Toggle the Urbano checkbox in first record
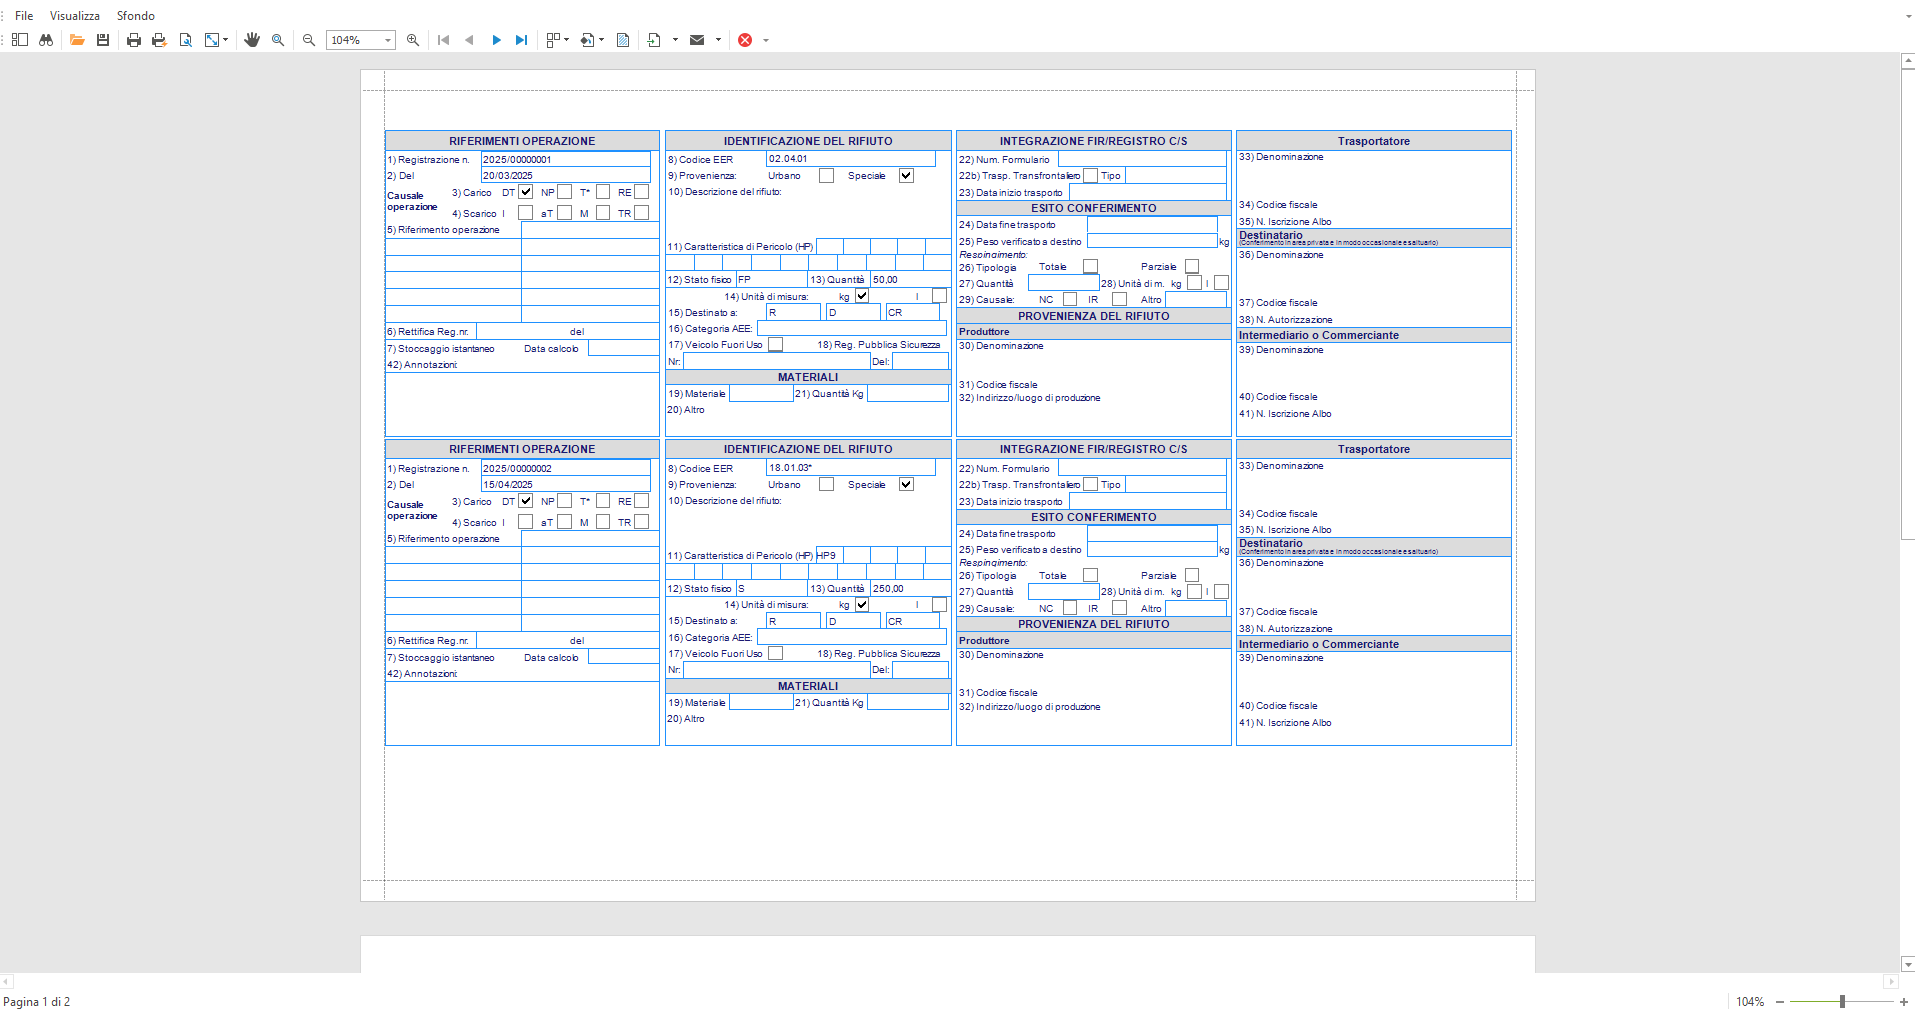The width and height of the screenshot is (1915, 1009). pos(826,176)
